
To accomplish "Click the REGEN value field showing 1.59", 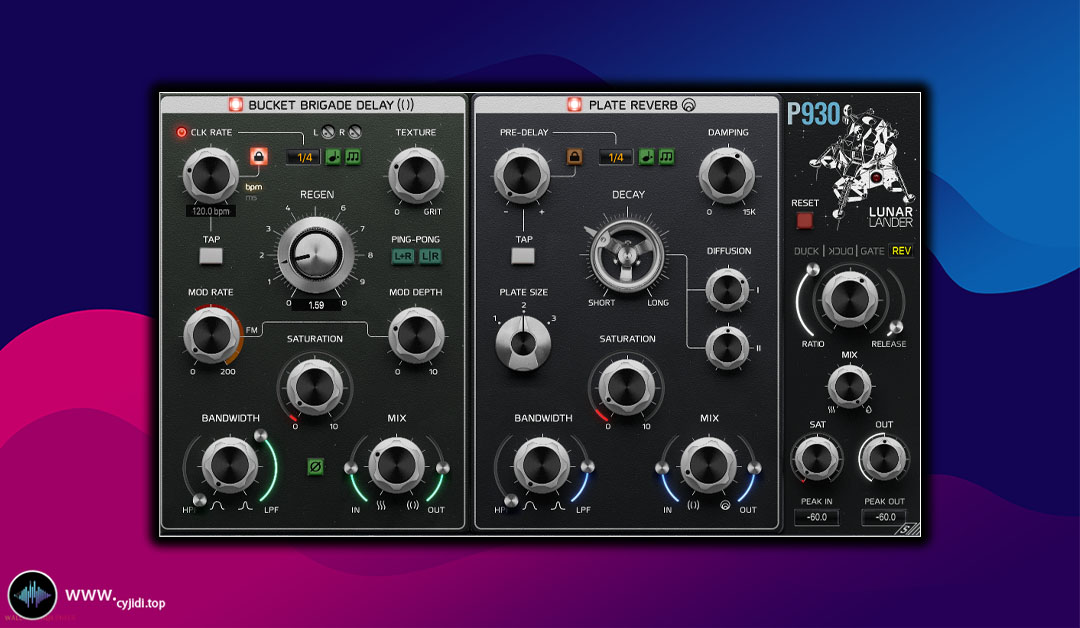I will coord(316,305).
